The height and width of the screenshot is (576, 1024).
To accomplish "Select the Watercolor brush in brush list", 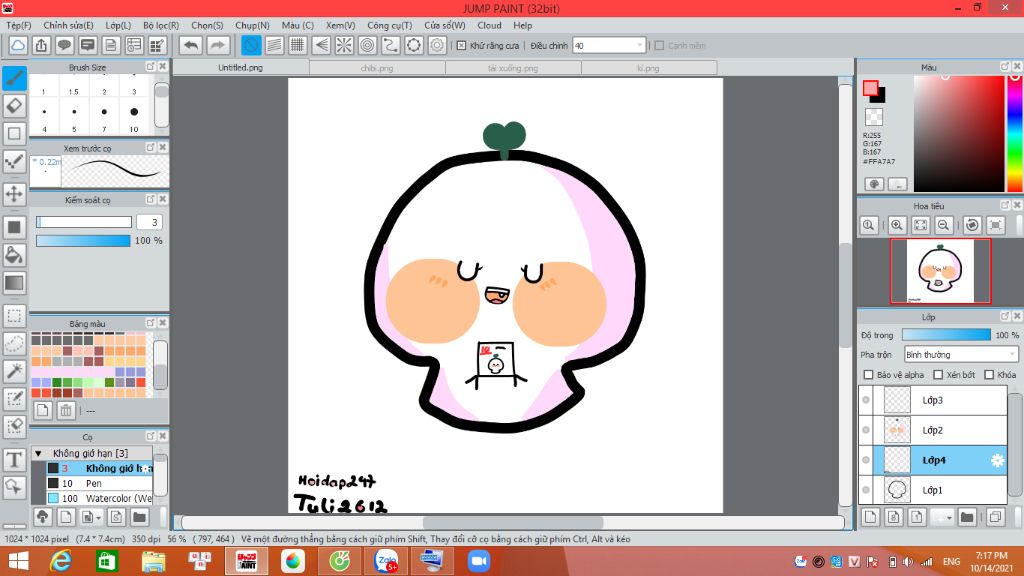I will tap(99, 498).
